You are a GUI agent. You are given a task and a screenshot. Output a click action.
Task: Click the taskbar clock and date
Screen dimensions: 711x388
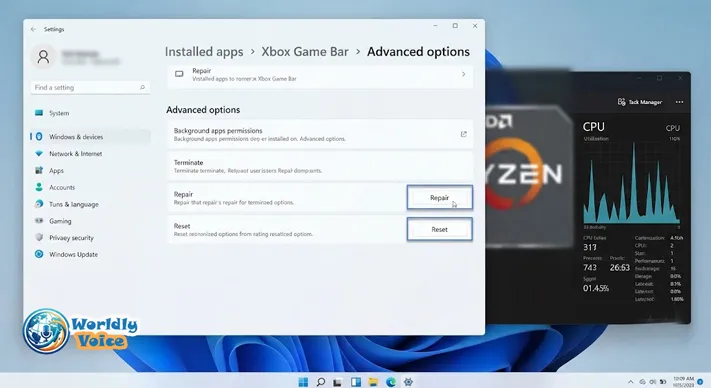[x=684, y=382]
